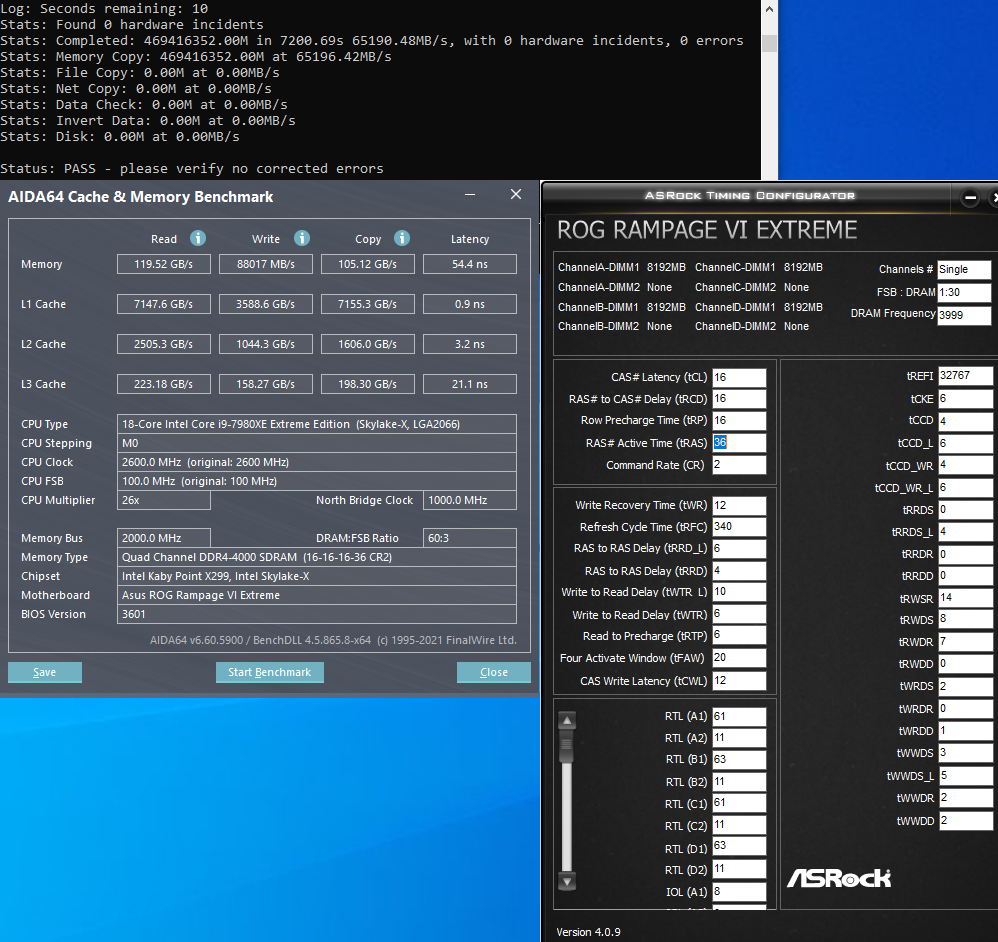Click the Memory Write result 88017 MB/s

point(265,264)
